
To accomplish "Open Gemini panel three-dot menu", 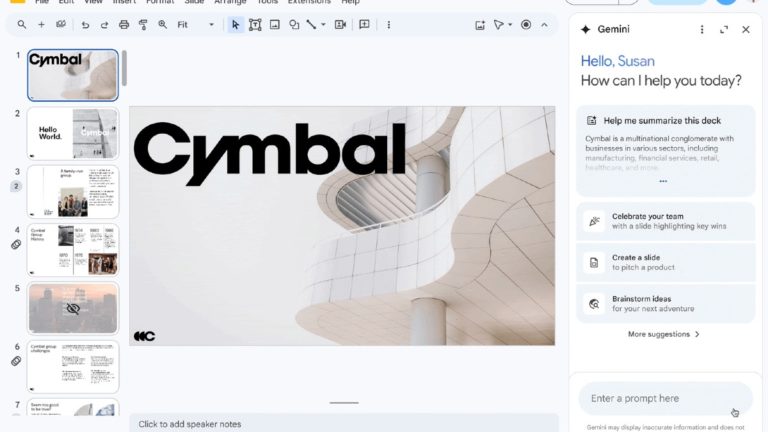I will 702,29.
